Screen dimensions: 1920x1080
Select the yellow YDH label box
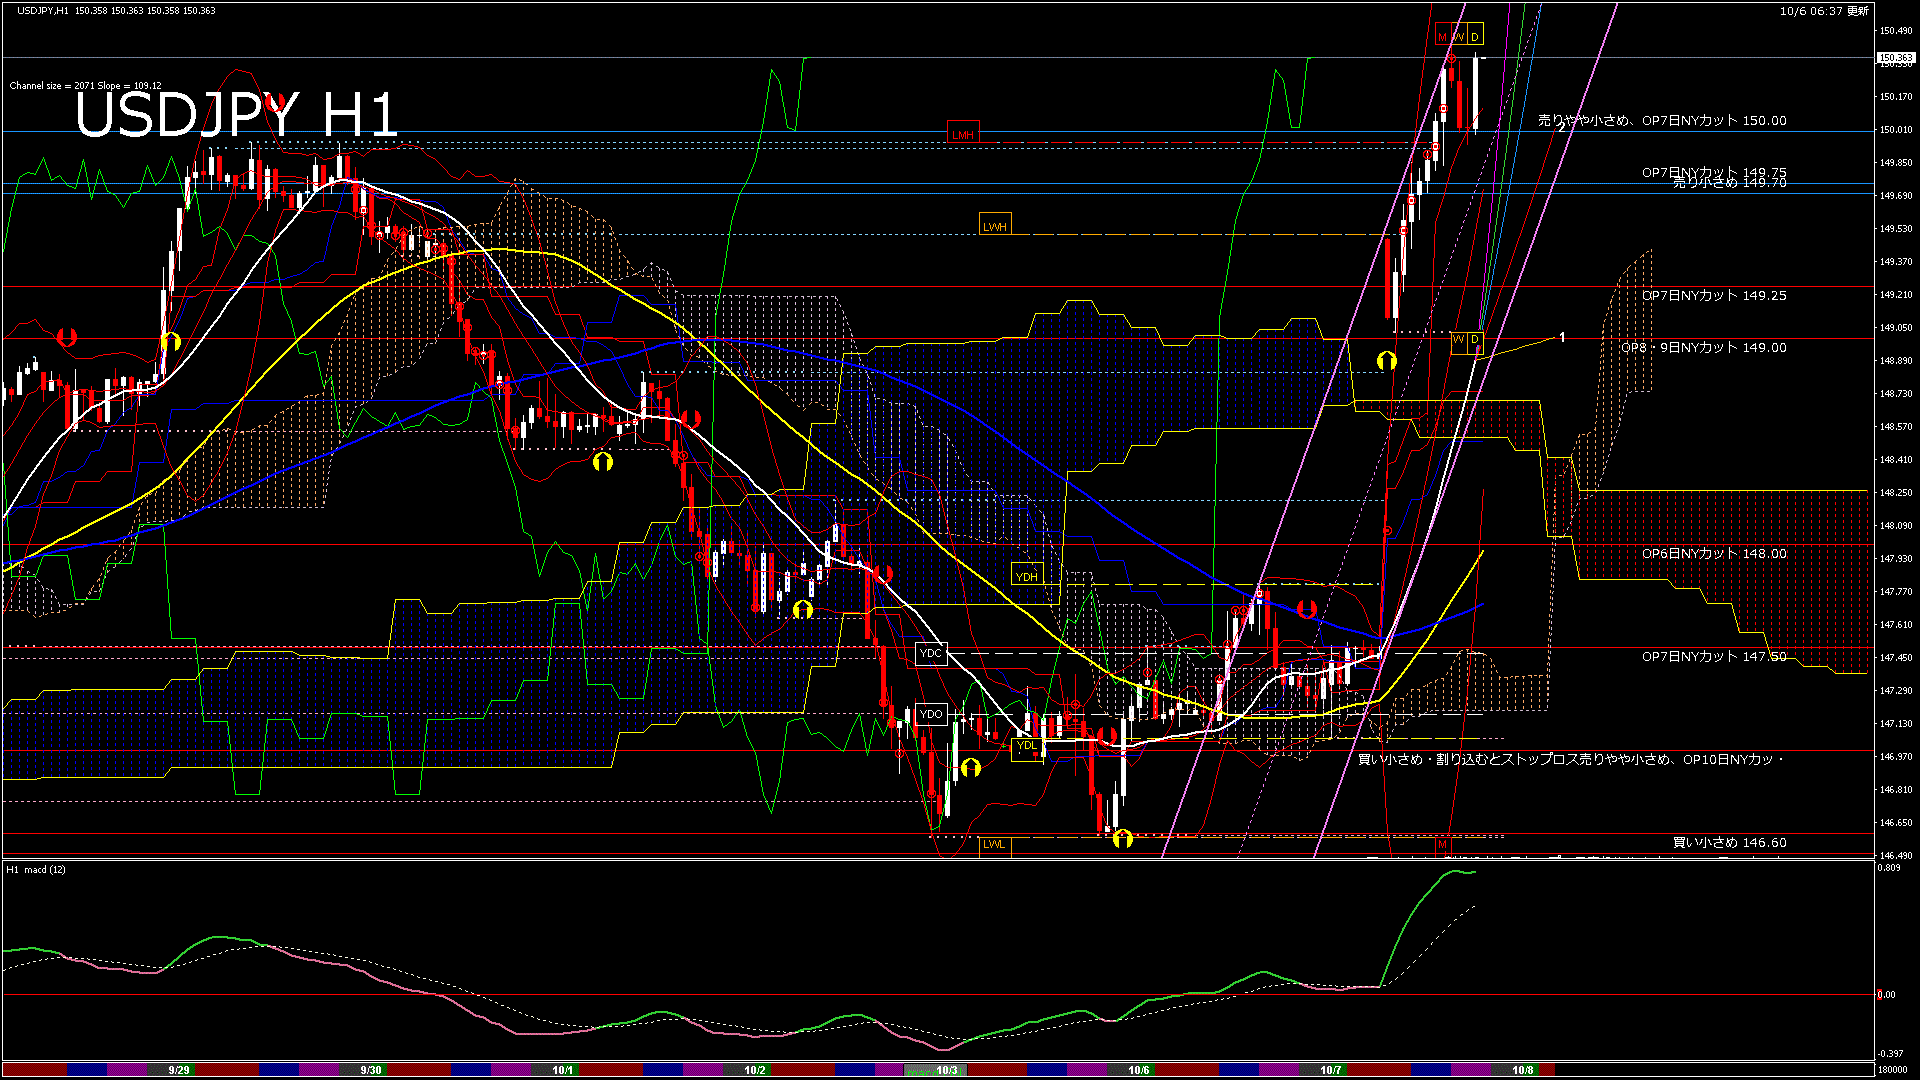(x=1027, y=576)
